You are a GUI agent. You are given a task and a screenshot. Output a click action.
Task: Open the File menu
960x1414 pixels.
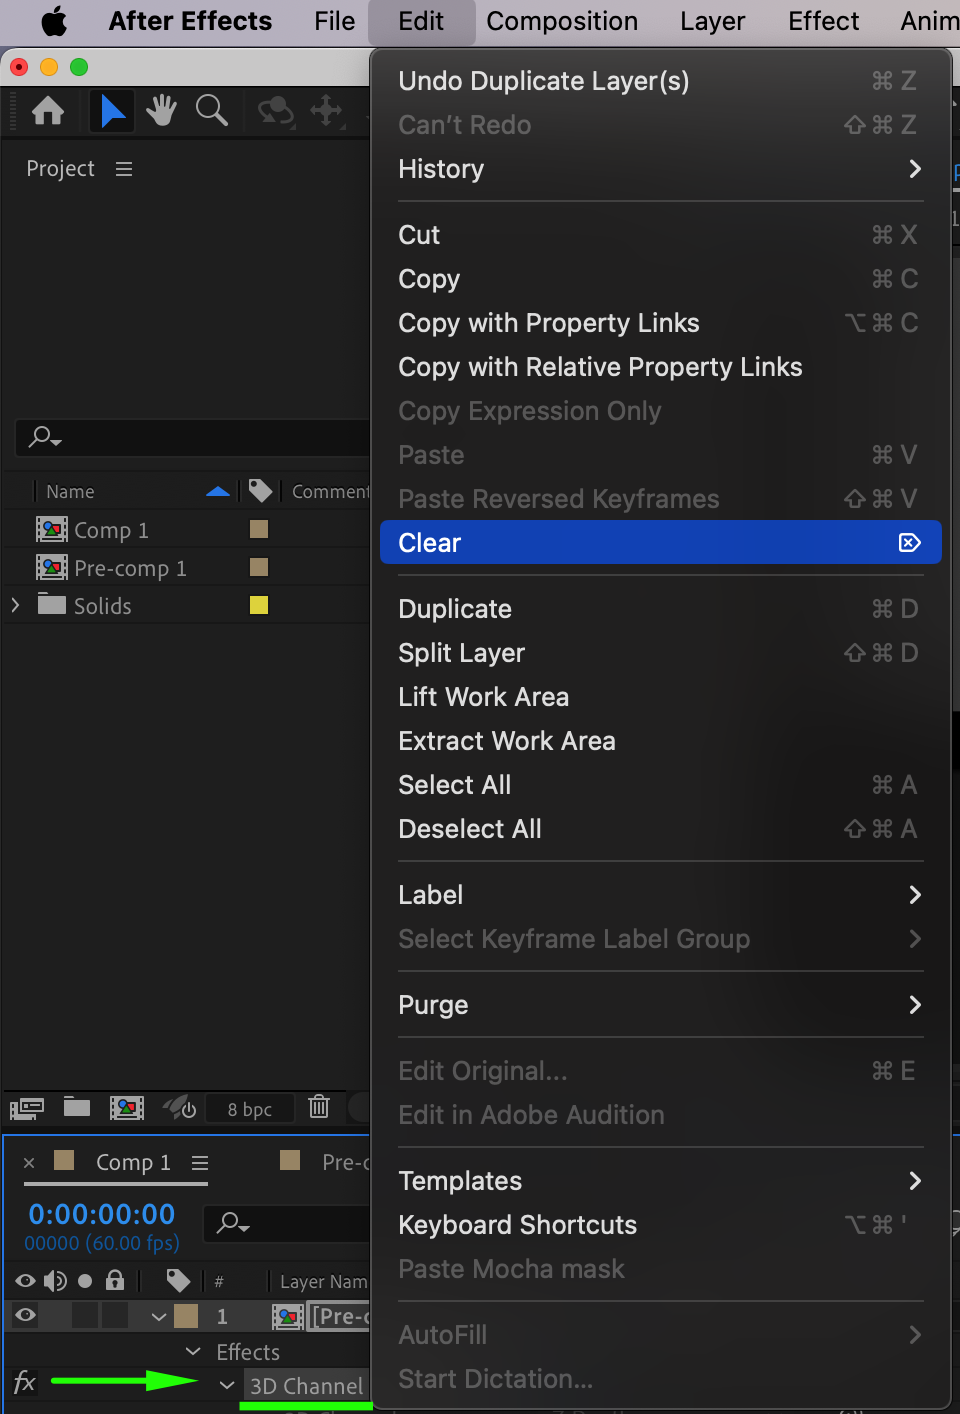[x=334, y=21]
